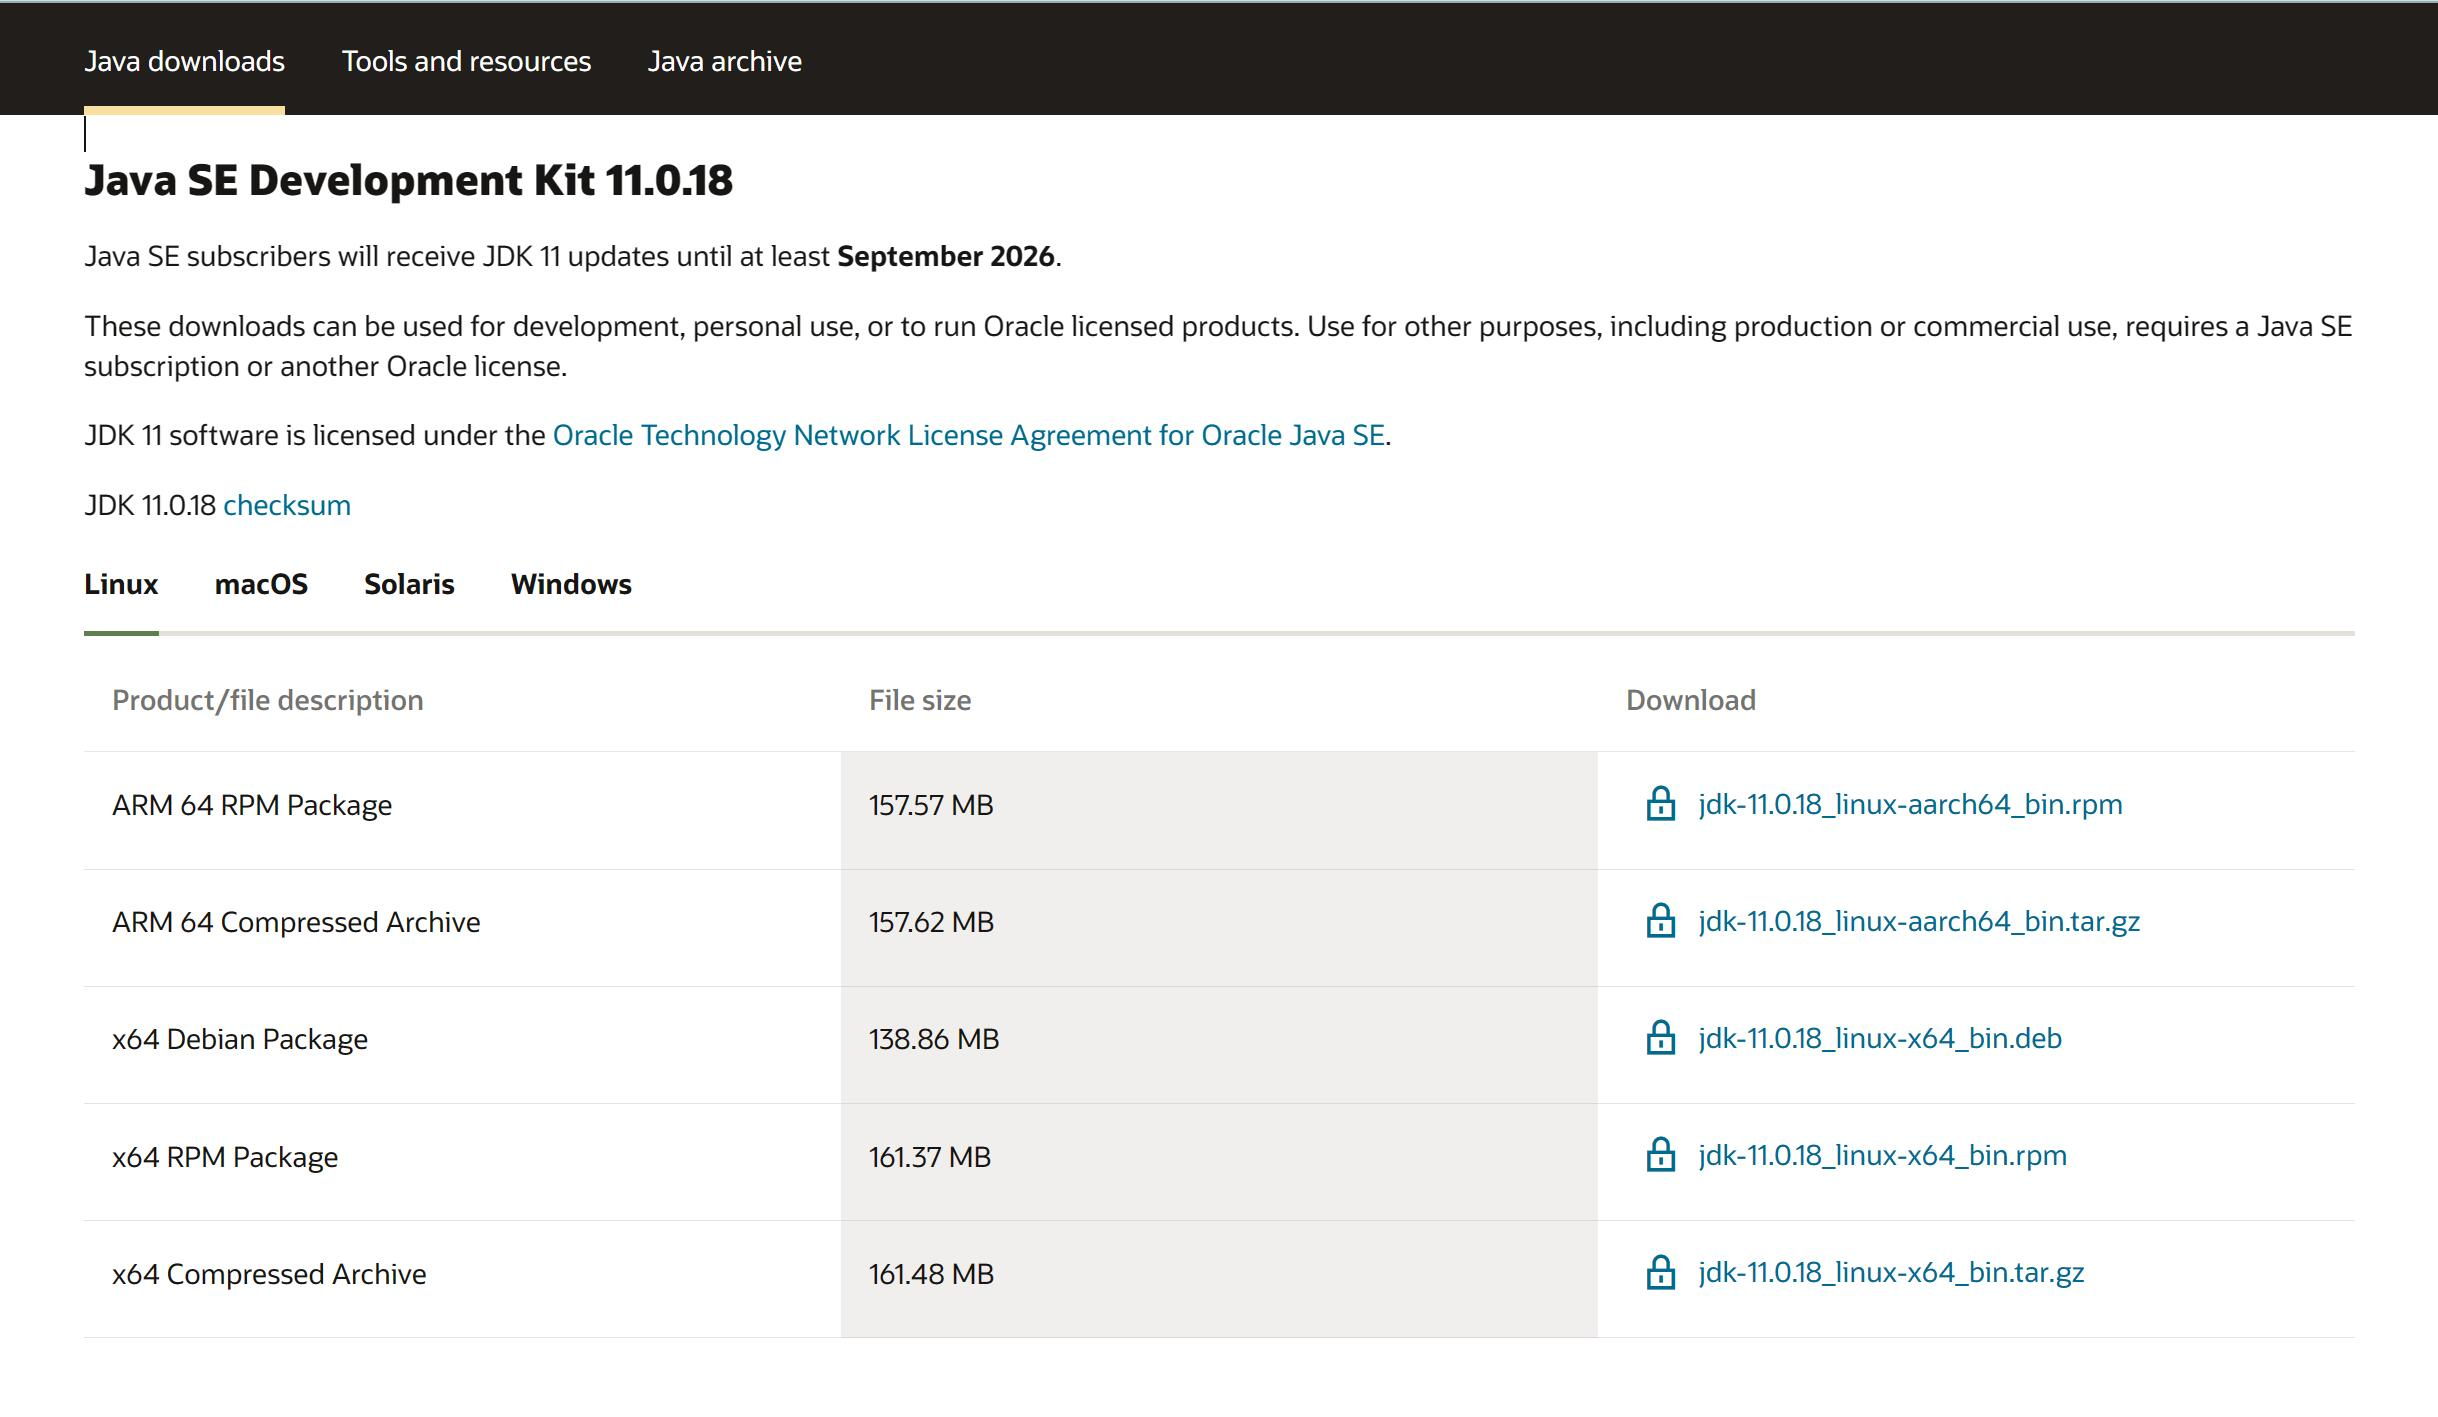Download jdk-11.0.18_linux-aarch64_bin.rpm
The height and width of the screenshot is (1417, 2438).
[1910, 804]
